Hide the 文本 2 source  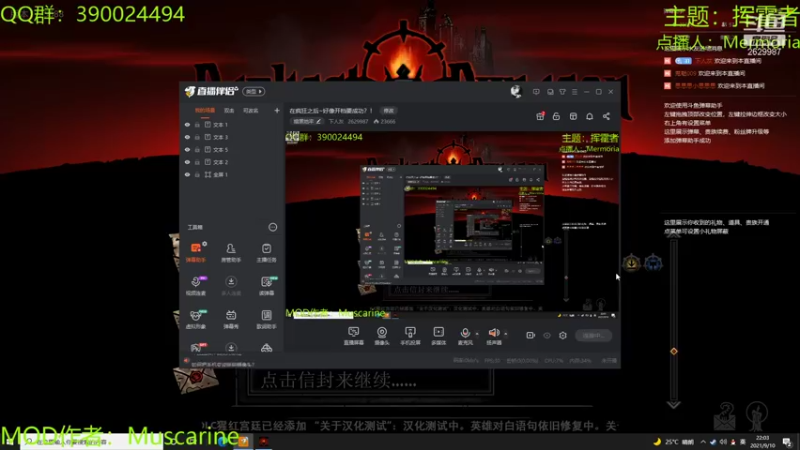tap(187, 162)
